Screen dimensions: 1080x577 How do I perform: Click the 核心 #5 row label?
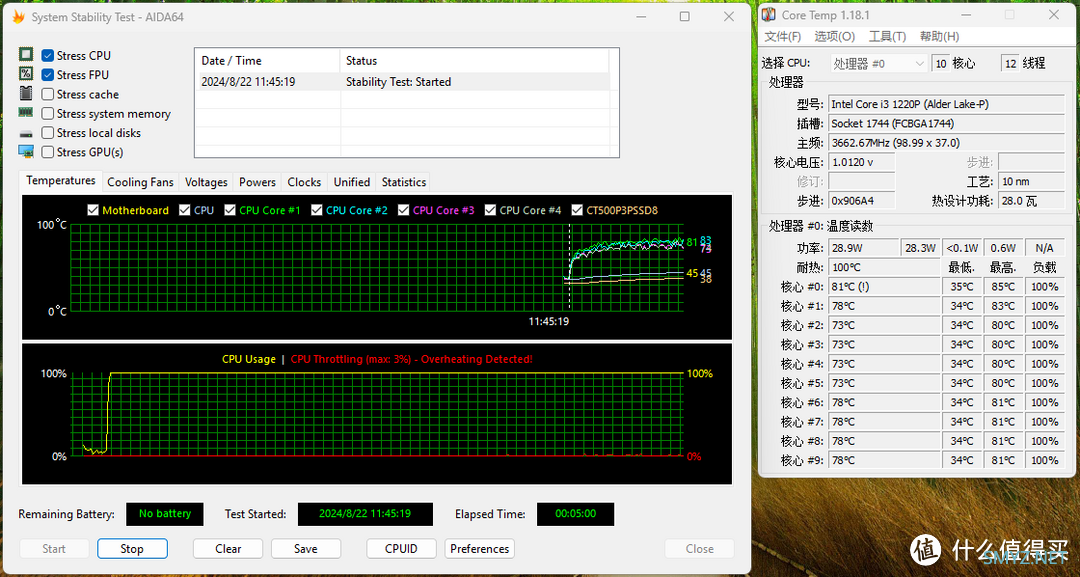point(802,383)
